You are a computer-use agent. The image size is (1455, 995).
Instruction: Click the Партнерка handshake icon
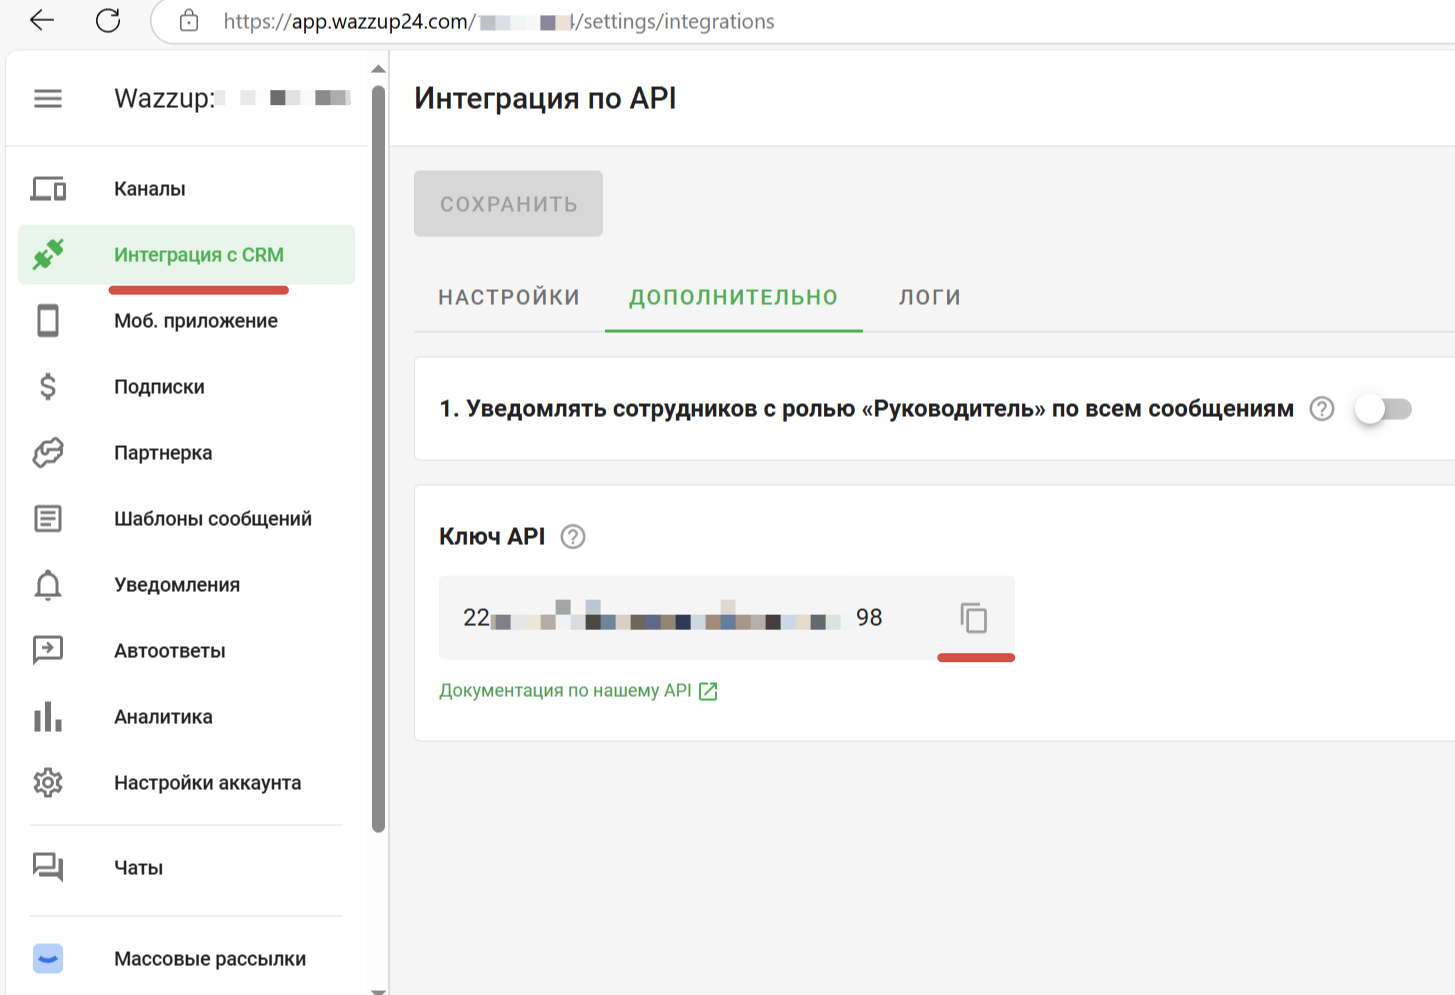48,452
